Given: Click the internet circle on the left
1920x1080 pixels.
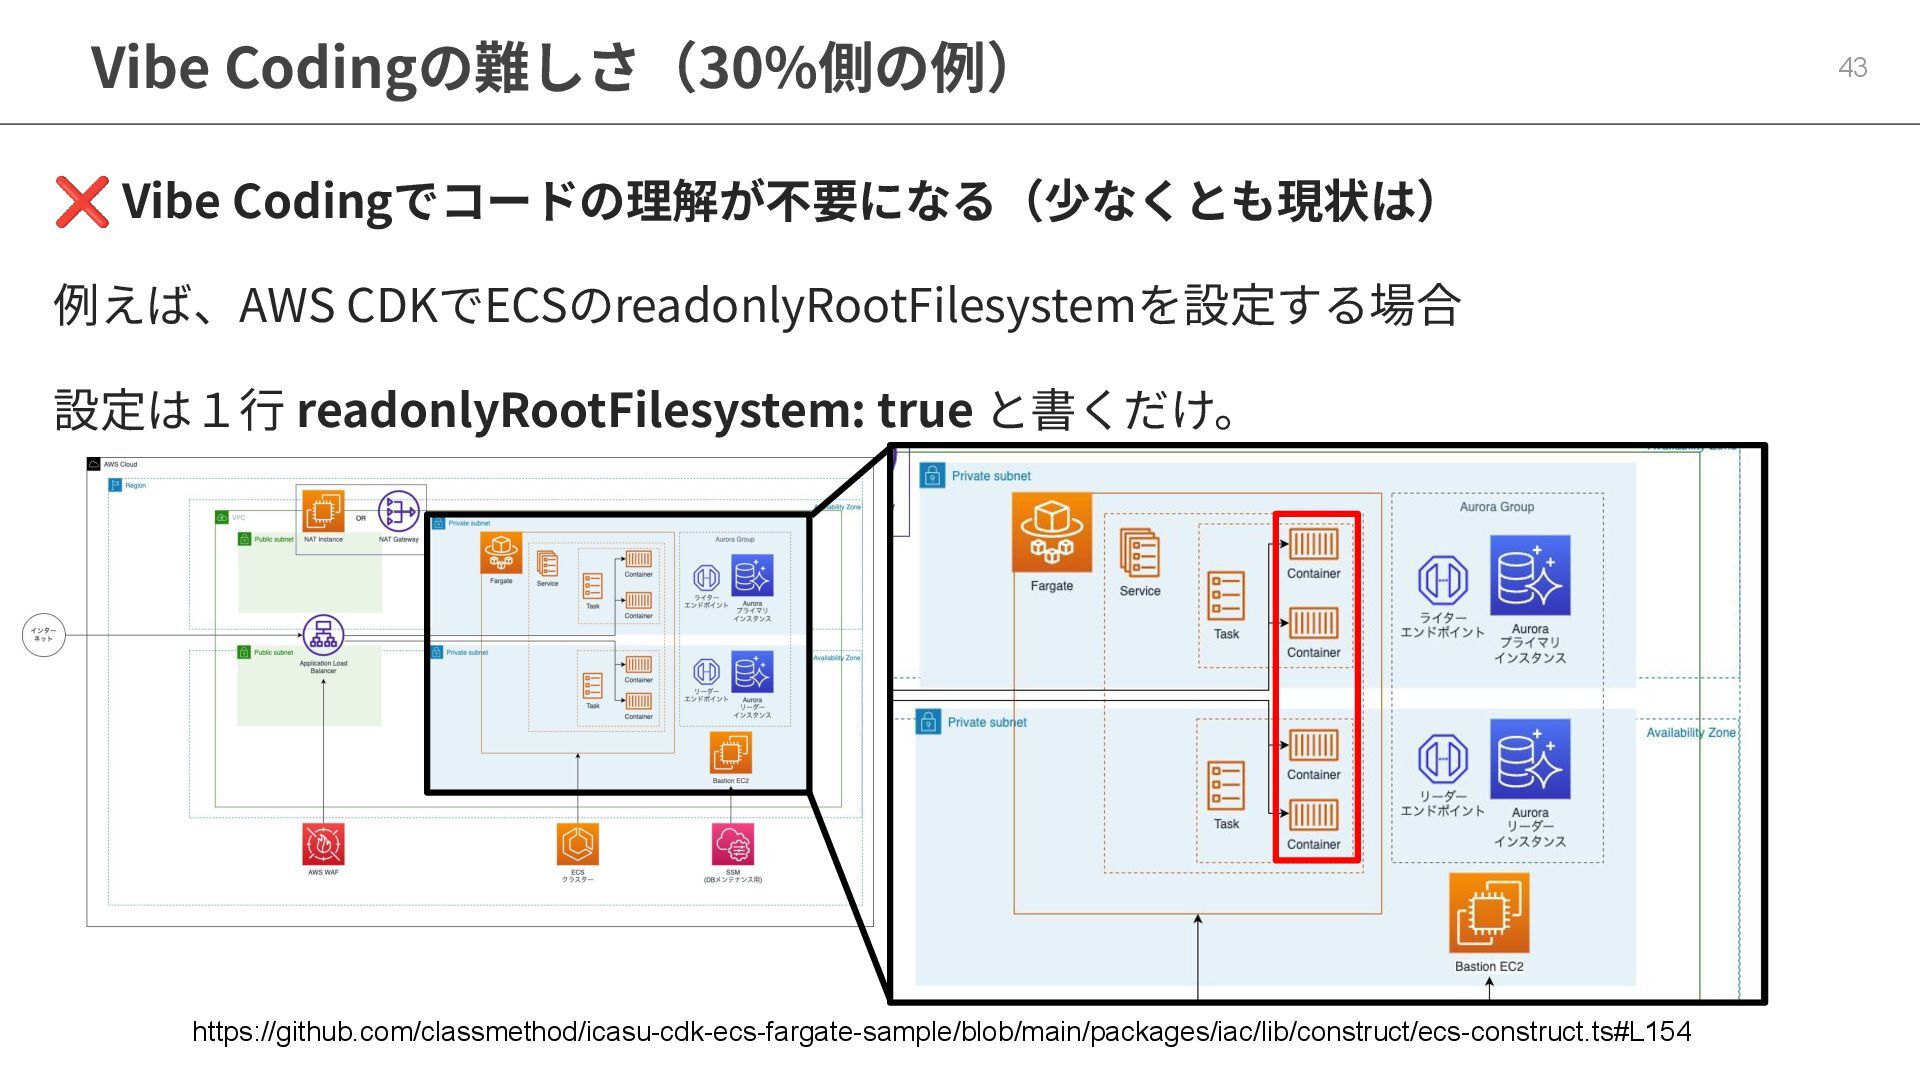Looking at the screenshot, I should 43,635.
